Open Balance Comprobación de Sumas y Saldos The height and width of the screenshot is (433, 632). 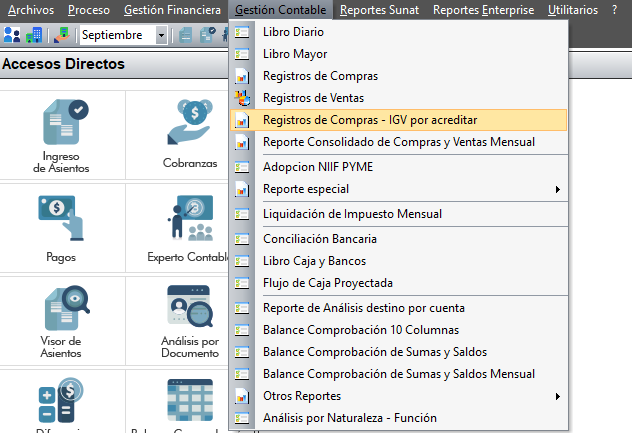(398, 352)
